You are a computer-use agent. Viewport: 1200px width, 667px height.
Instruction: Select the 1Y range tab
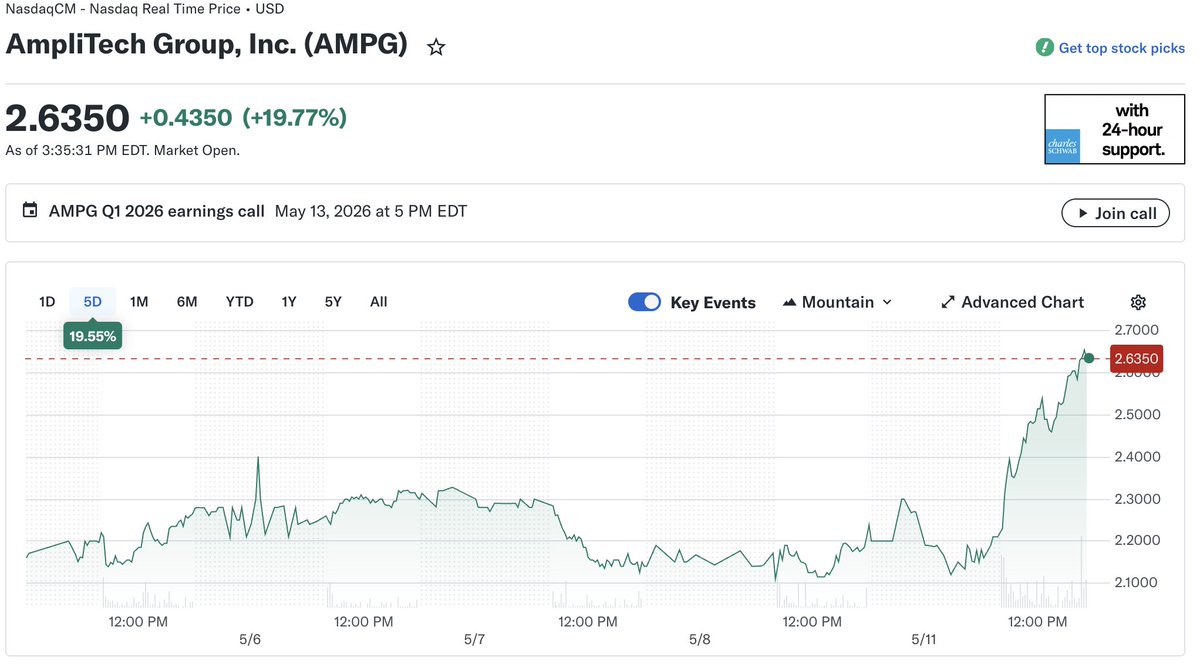289,302
